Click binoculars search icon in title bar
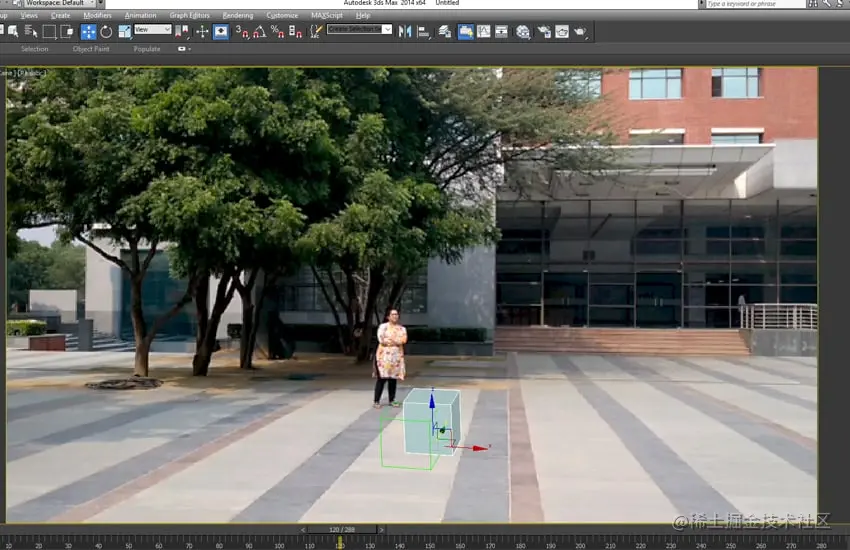 (x=812, y=4)
